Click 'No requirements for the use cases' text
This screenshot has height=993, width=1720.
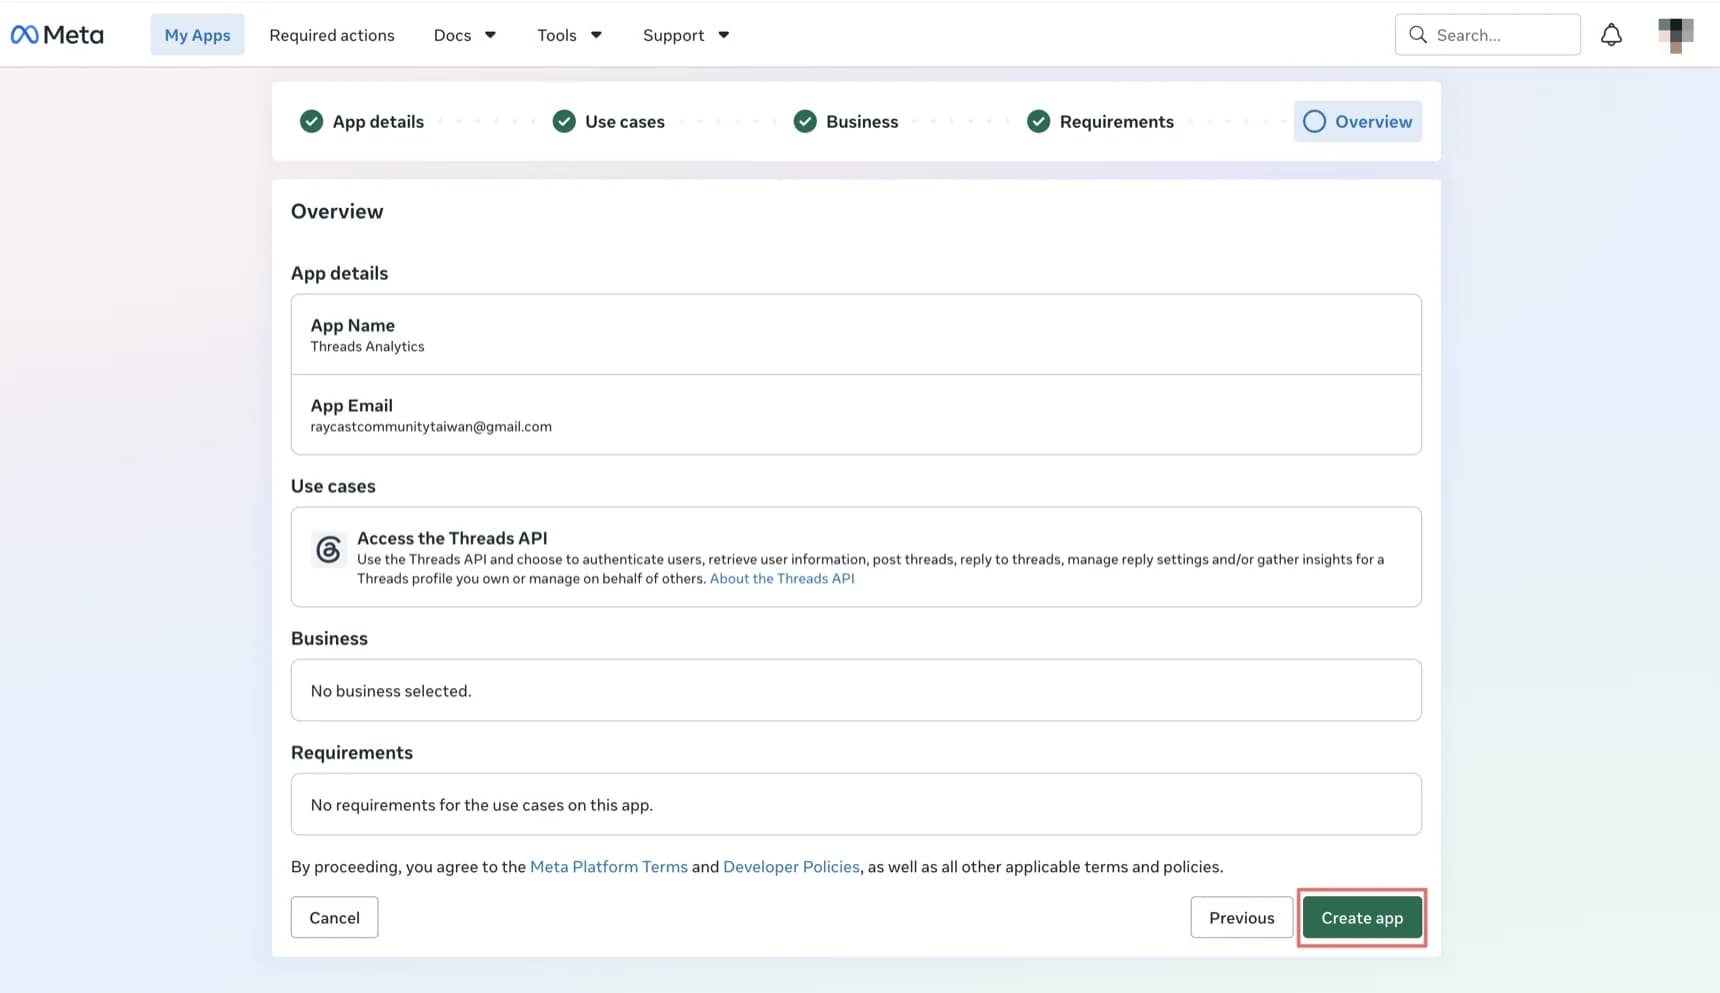point(481,805)
